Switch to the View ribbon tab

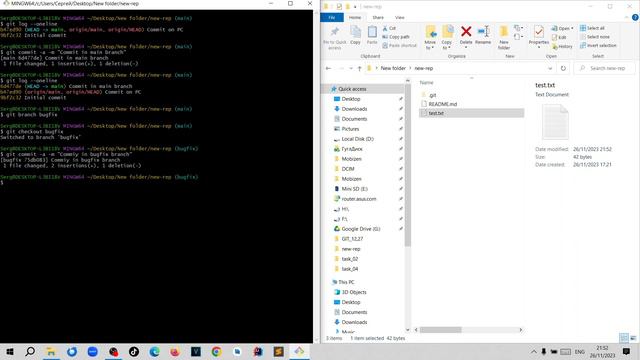click(x=400, y=18)
